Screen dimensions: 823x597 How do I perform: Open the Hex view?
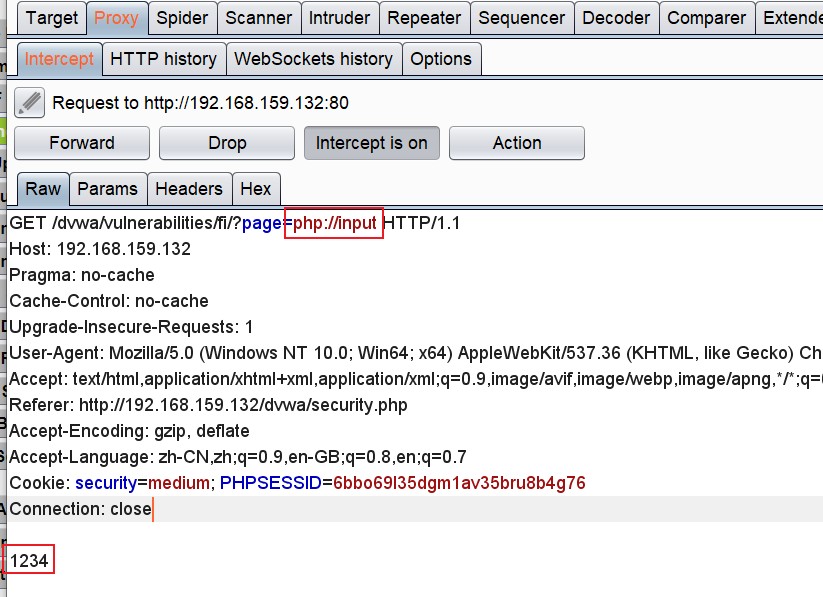(256, 188)
